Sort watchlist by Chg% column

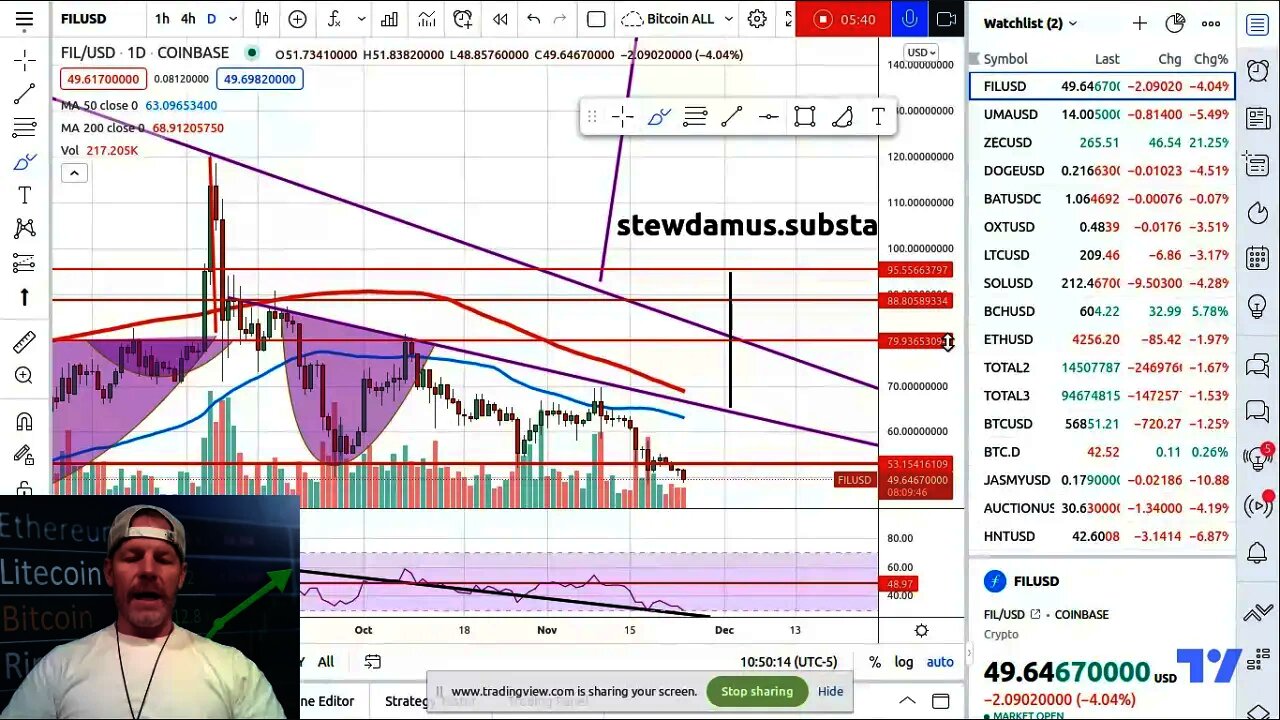(1211, 59)
